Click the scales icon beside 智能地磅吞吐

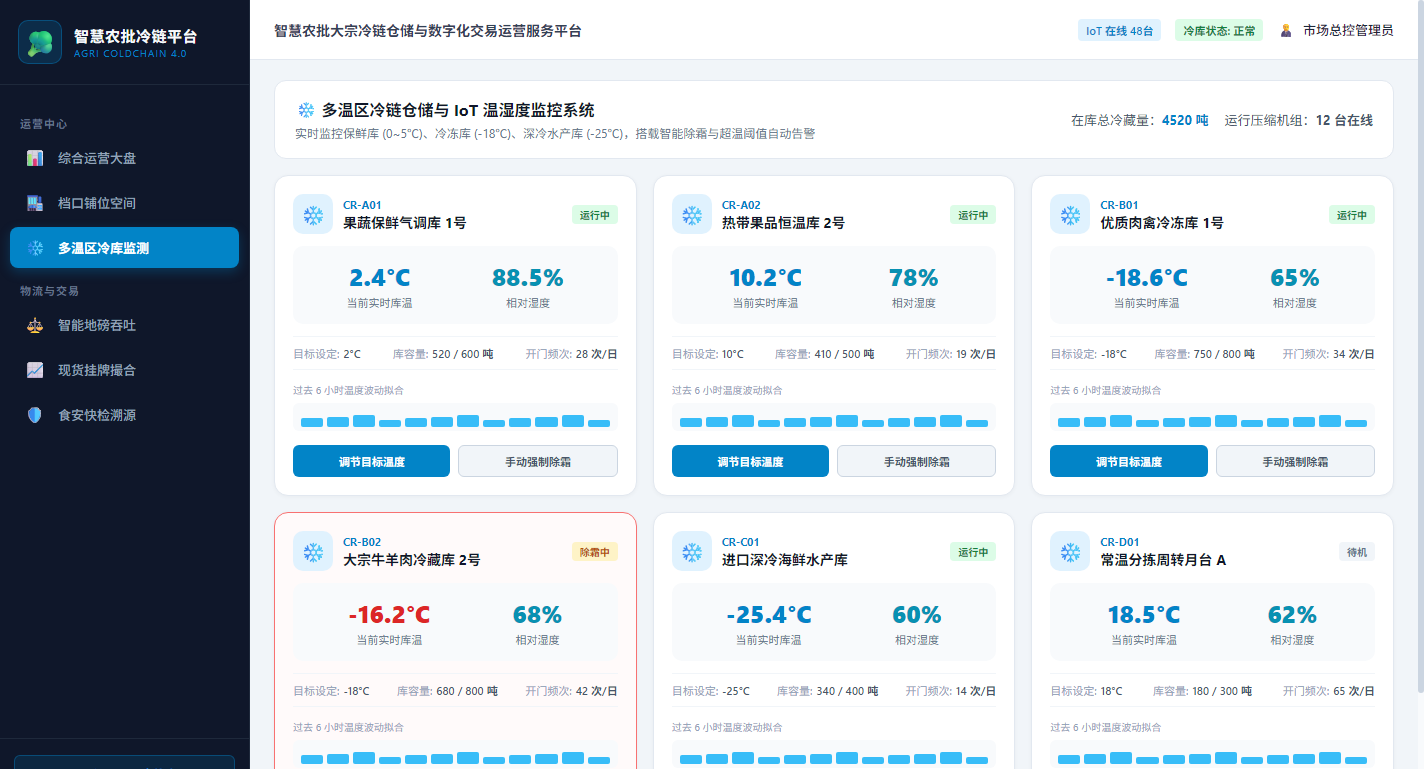tap(35, 325)
